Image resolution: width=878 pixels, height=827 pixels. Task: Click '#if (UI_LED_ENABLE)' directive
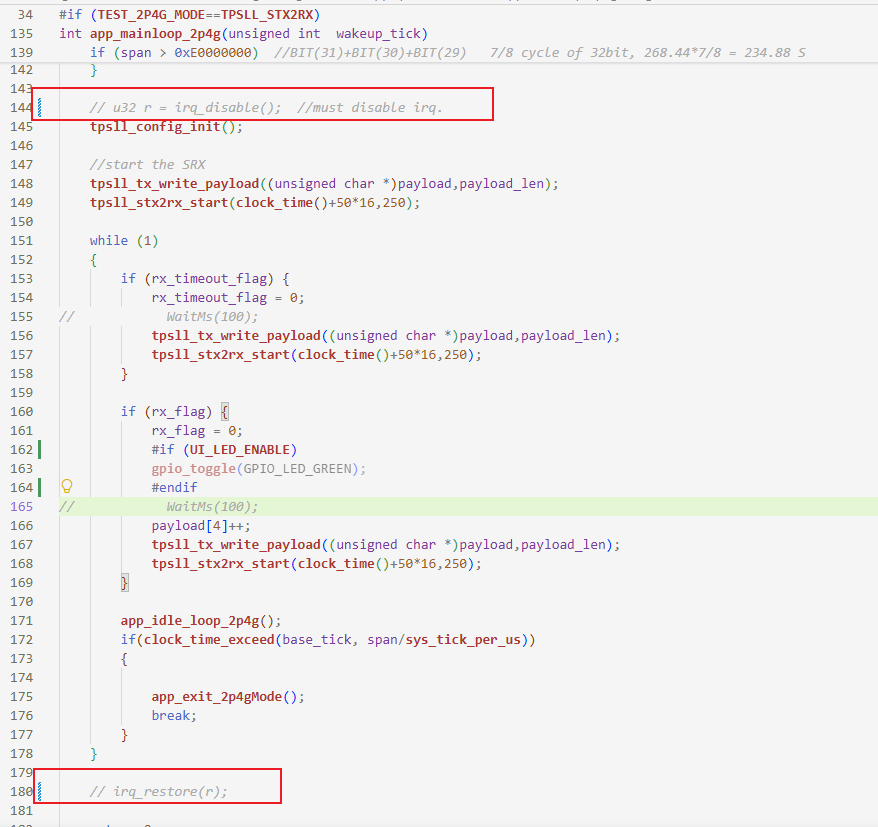click(x=224, y=450)
